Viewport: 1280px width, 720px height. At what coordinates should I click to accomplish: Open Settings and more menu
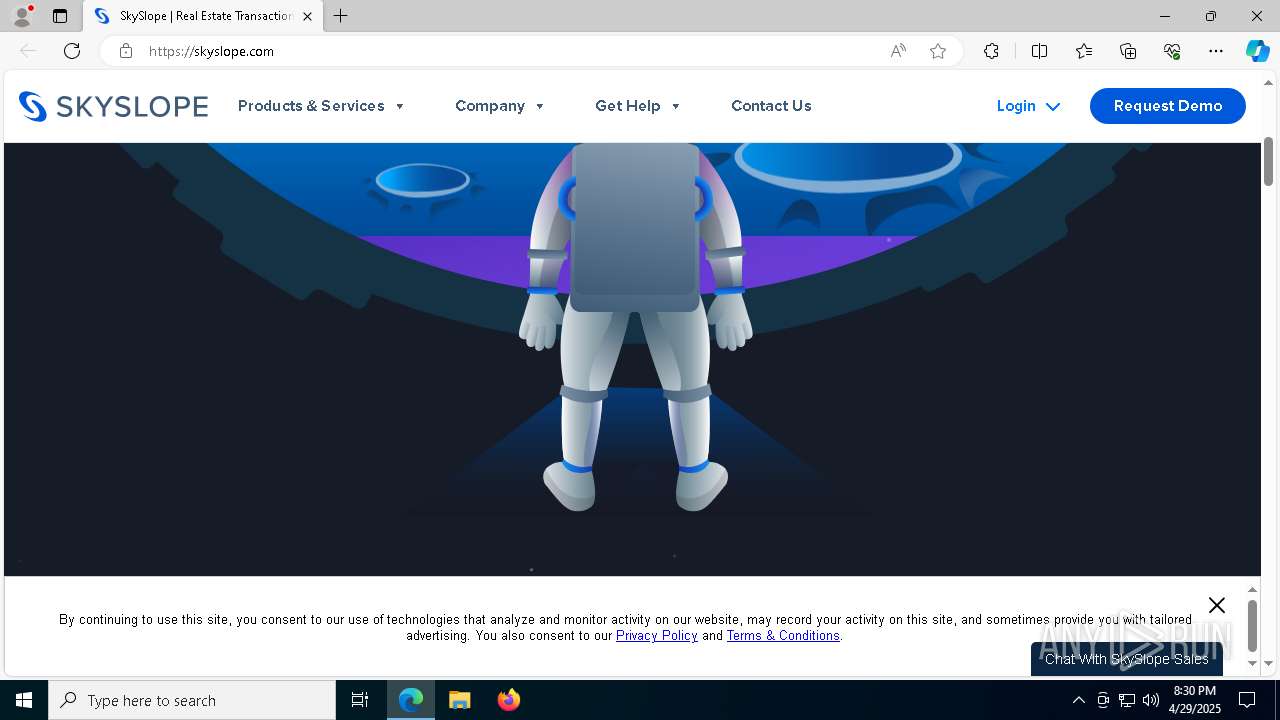(x=1216, y=51)
